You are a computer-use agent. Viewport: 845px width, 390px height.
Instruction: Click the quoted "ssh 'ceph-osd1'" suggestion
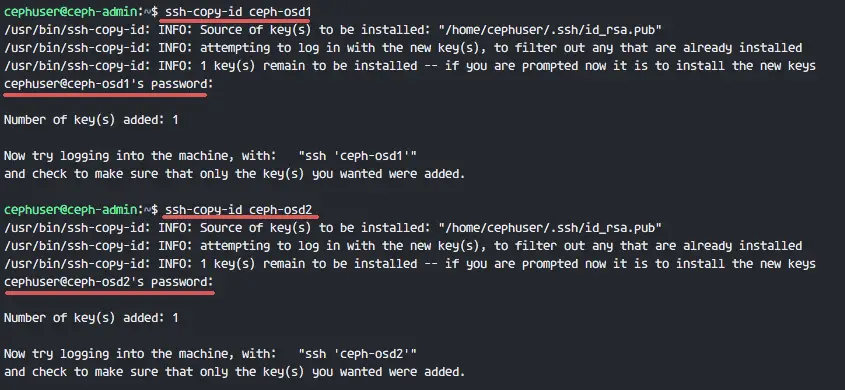[357, 156]
